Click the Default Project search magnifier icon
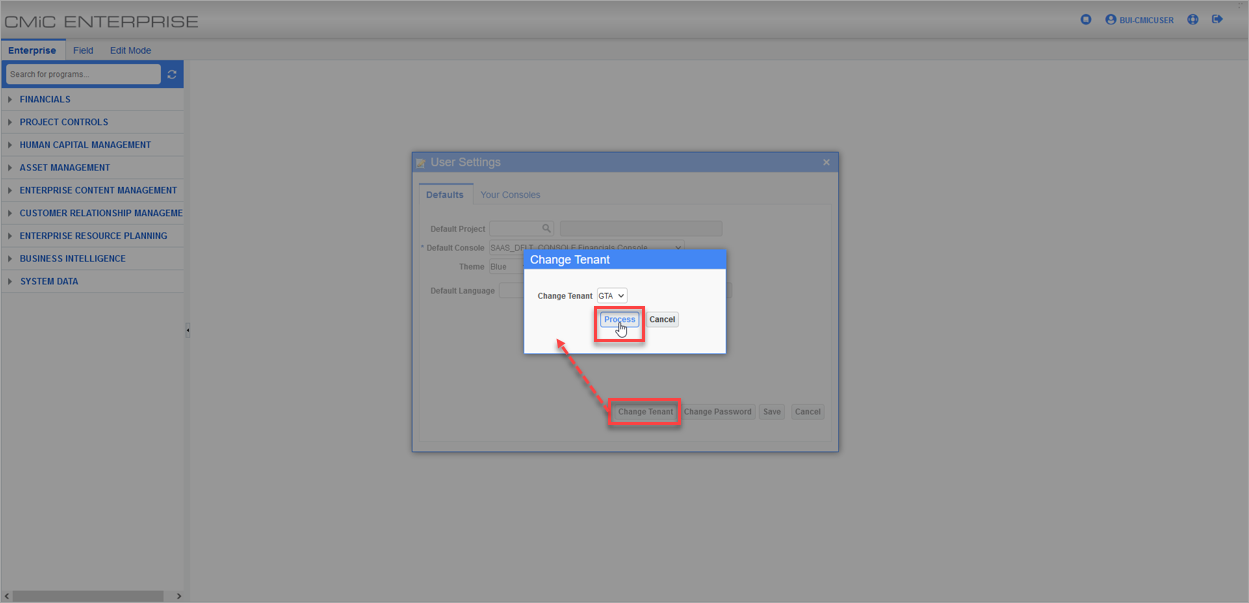The image size is (1249, 603). (546, 229)
